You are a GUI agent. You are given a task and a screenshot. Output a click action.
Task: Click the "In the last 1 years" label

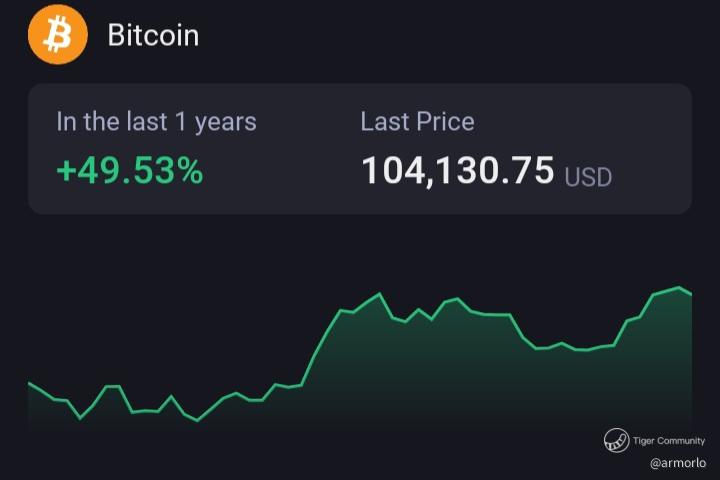pyautogui.click(x=156, y=122)
